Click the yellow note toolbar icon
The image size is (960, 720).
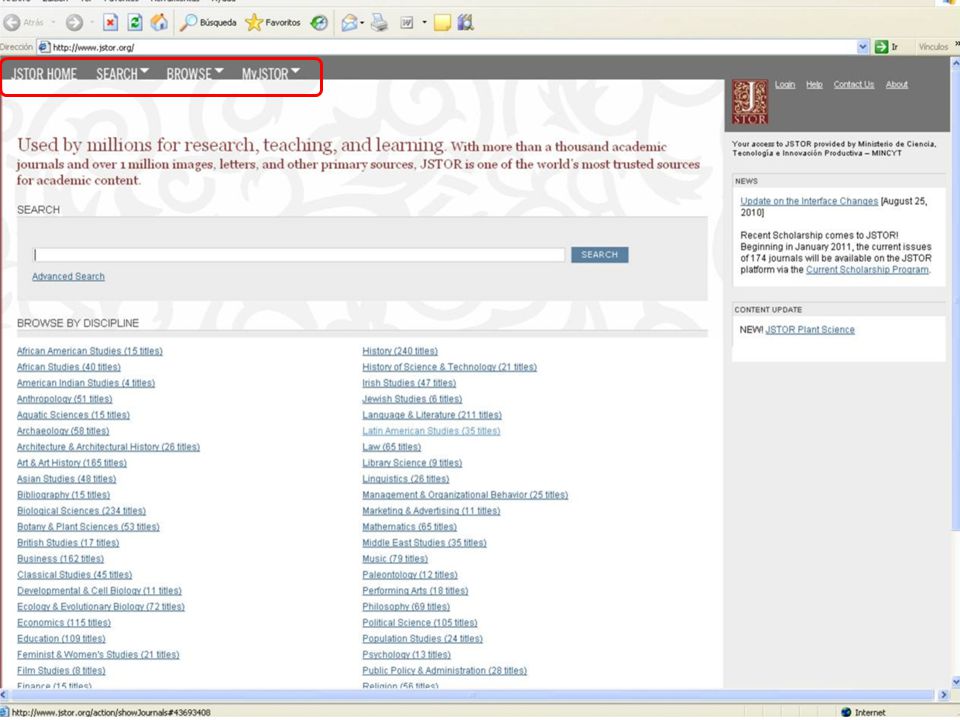442,23
